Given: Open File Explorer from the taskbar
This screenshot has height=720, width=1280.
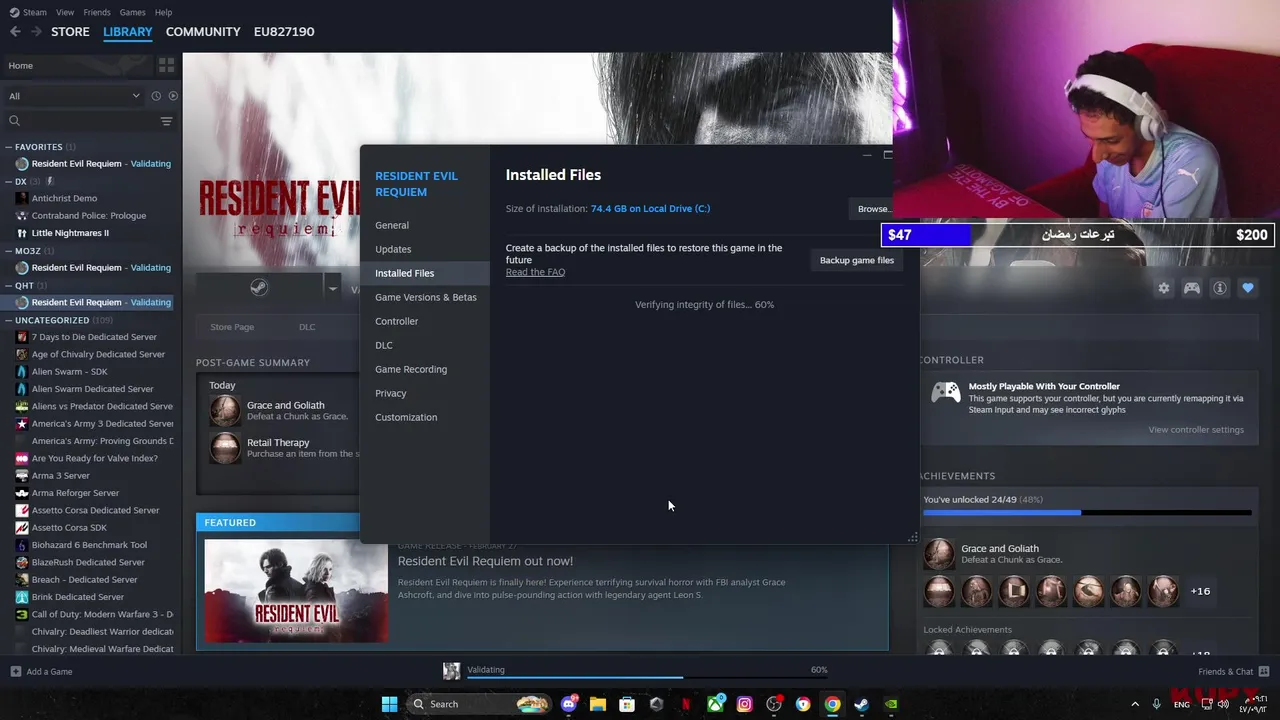Looking at the screenshot, I should coord(598,704).
